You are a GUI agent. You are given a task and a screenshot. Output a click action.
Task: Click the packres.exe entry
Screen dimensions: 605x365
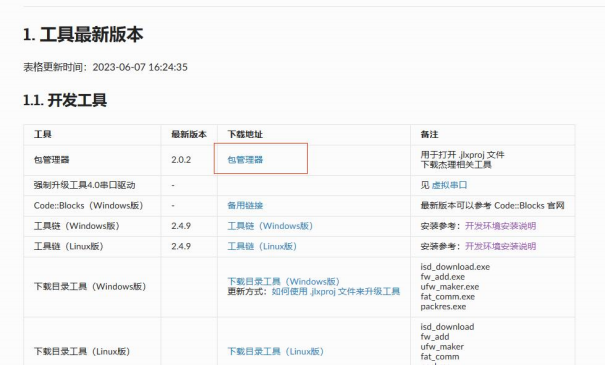[x=443, y=307]
